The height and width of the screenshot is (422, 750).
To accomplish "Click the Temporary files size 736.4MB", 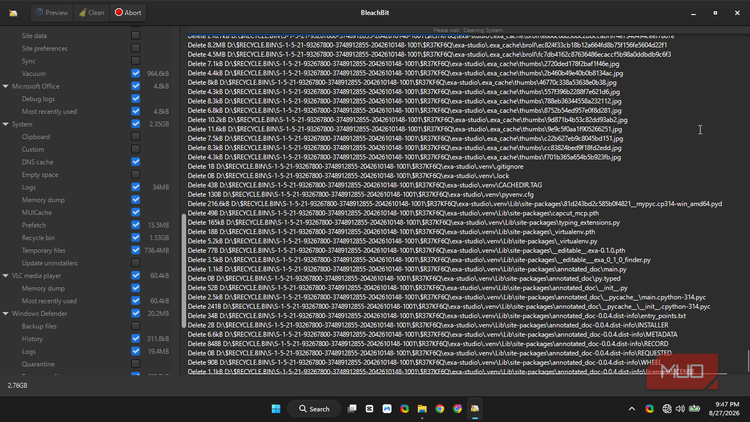I will 157,250.
